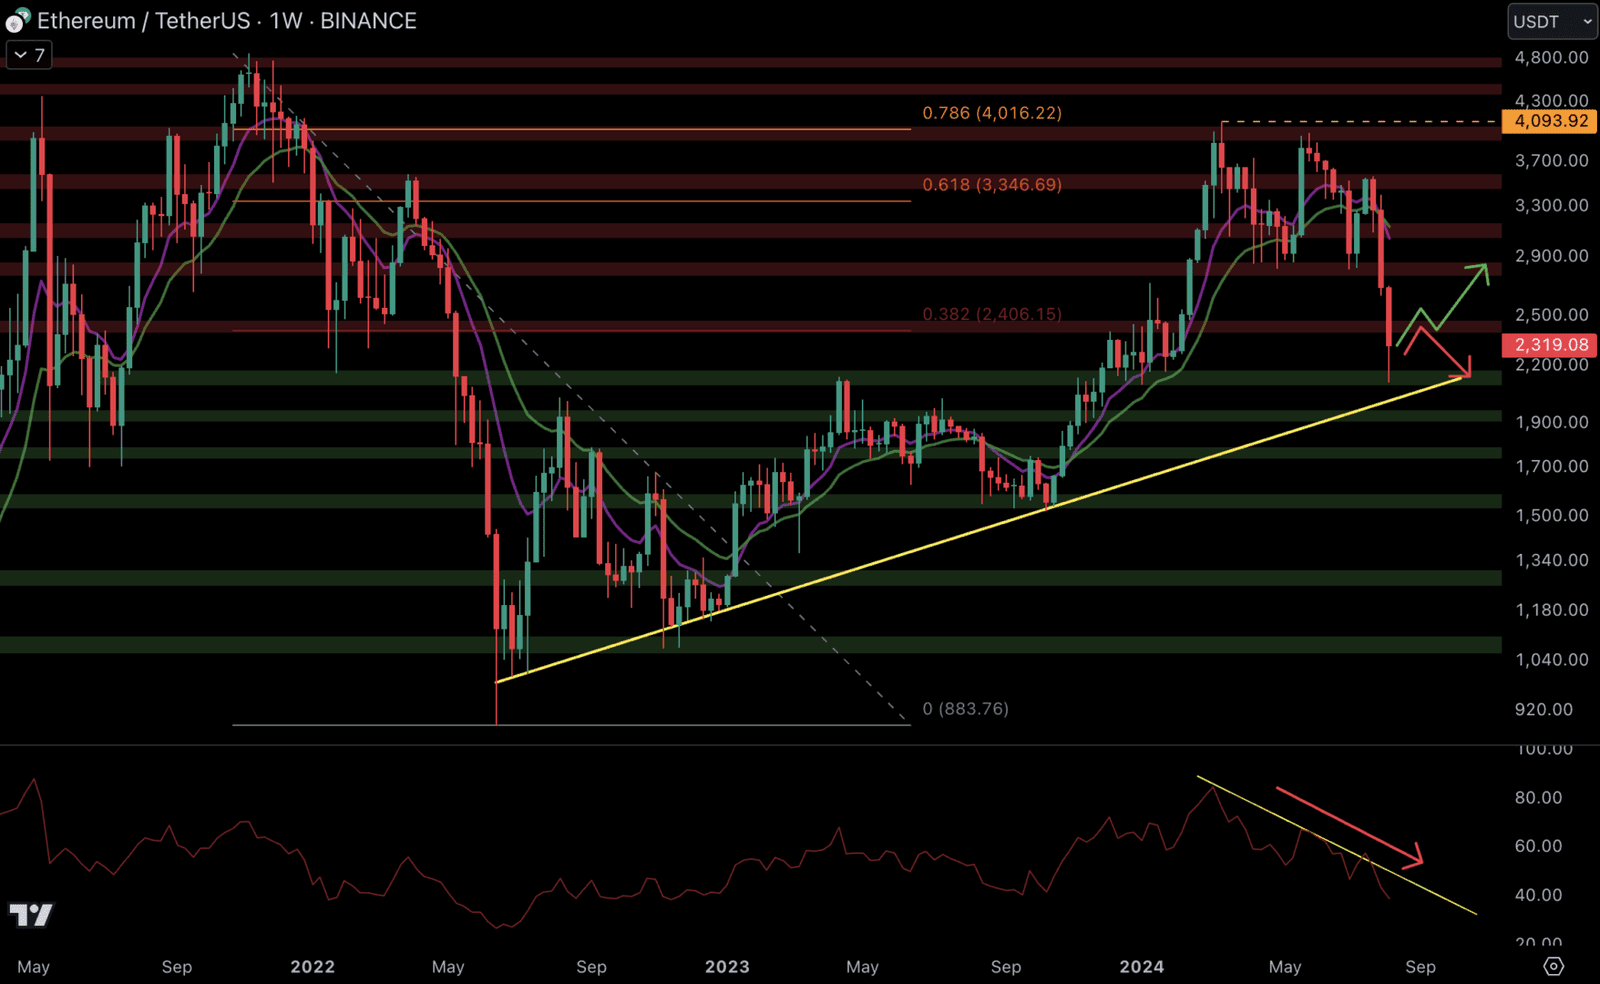Click the 1,900.00 price axis label
The image size is (1600, 984).
(x=1551, y=422)
